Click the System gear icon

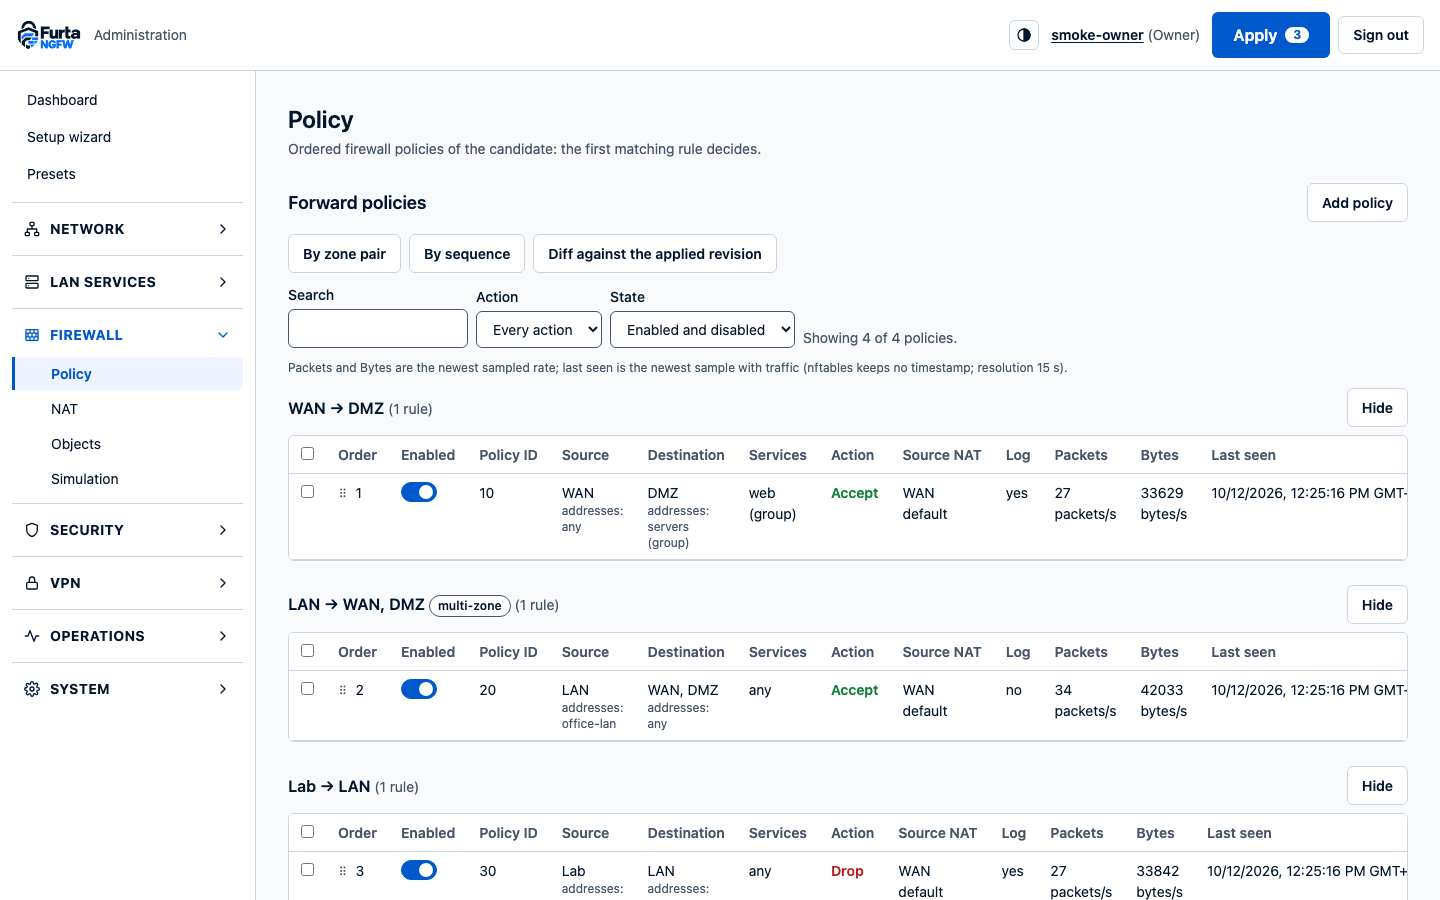(x=32, y=689)
